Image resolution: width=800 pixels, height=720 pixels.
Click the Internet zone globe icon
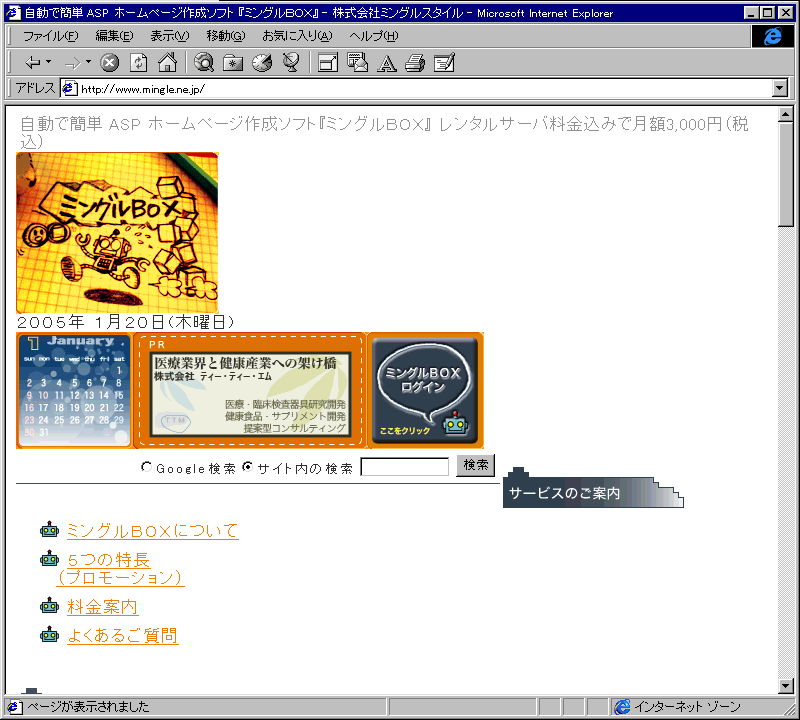tap(622, 707)
